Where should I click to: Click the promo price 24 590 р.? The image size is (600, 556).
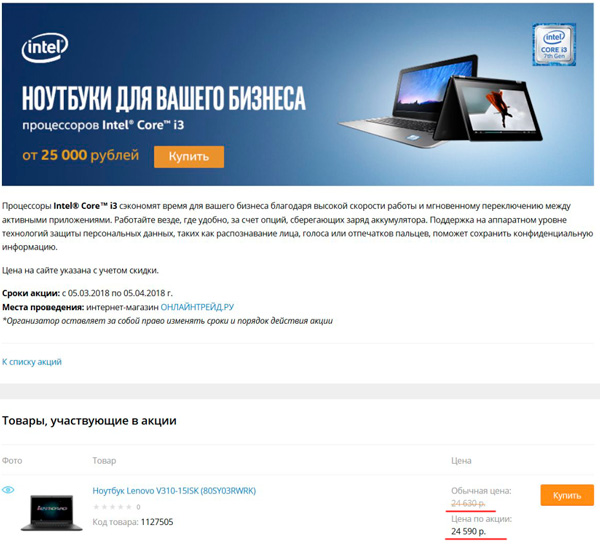click(468, 531)
